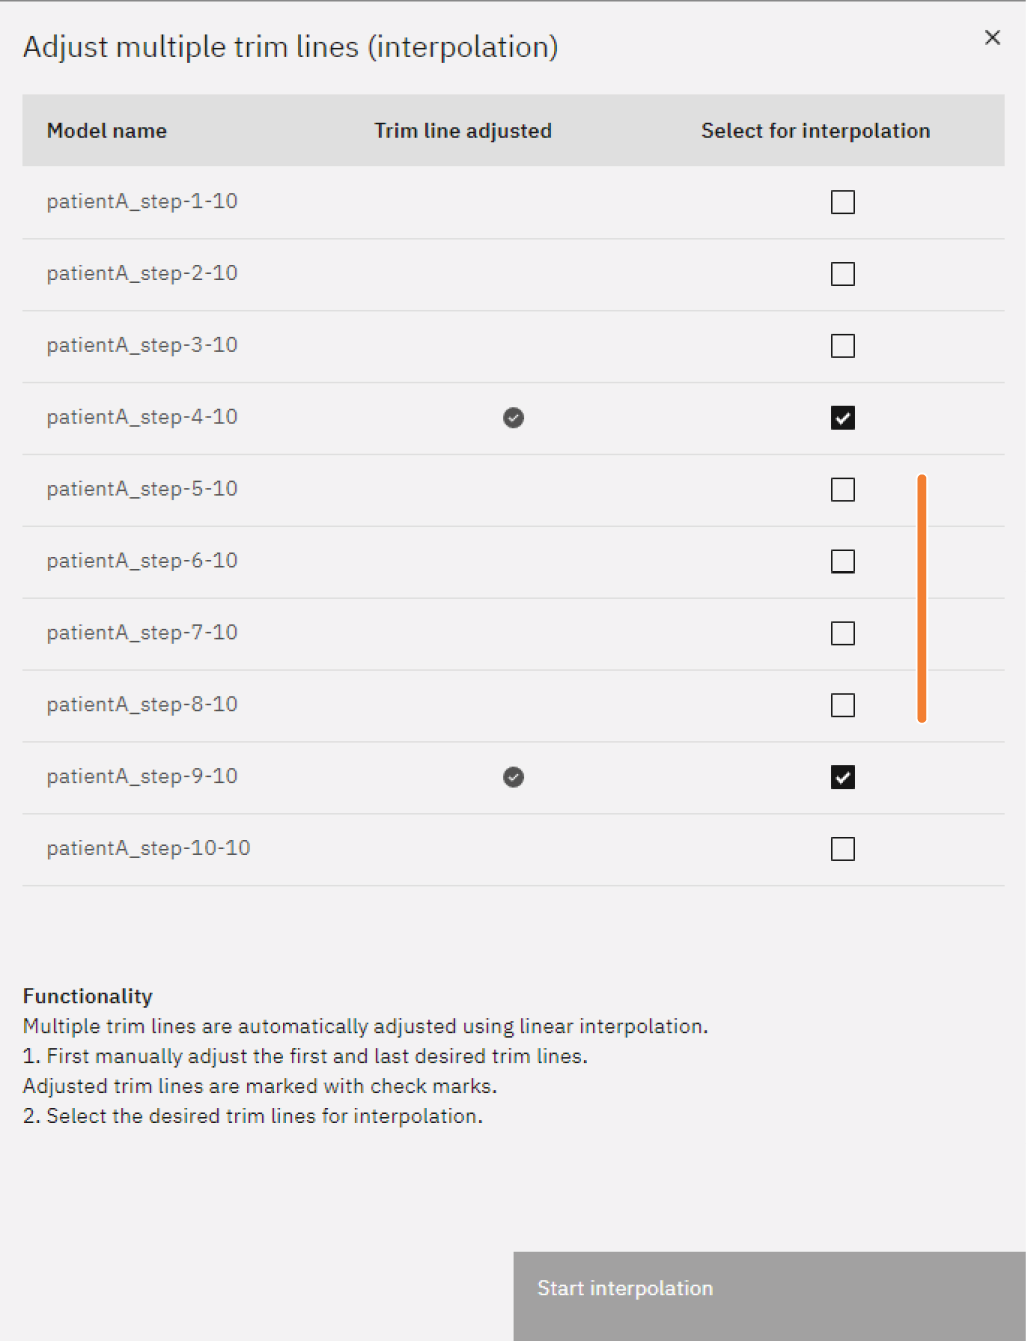Enable interpolation for patientA_step-3-10

tap(843, 346)
